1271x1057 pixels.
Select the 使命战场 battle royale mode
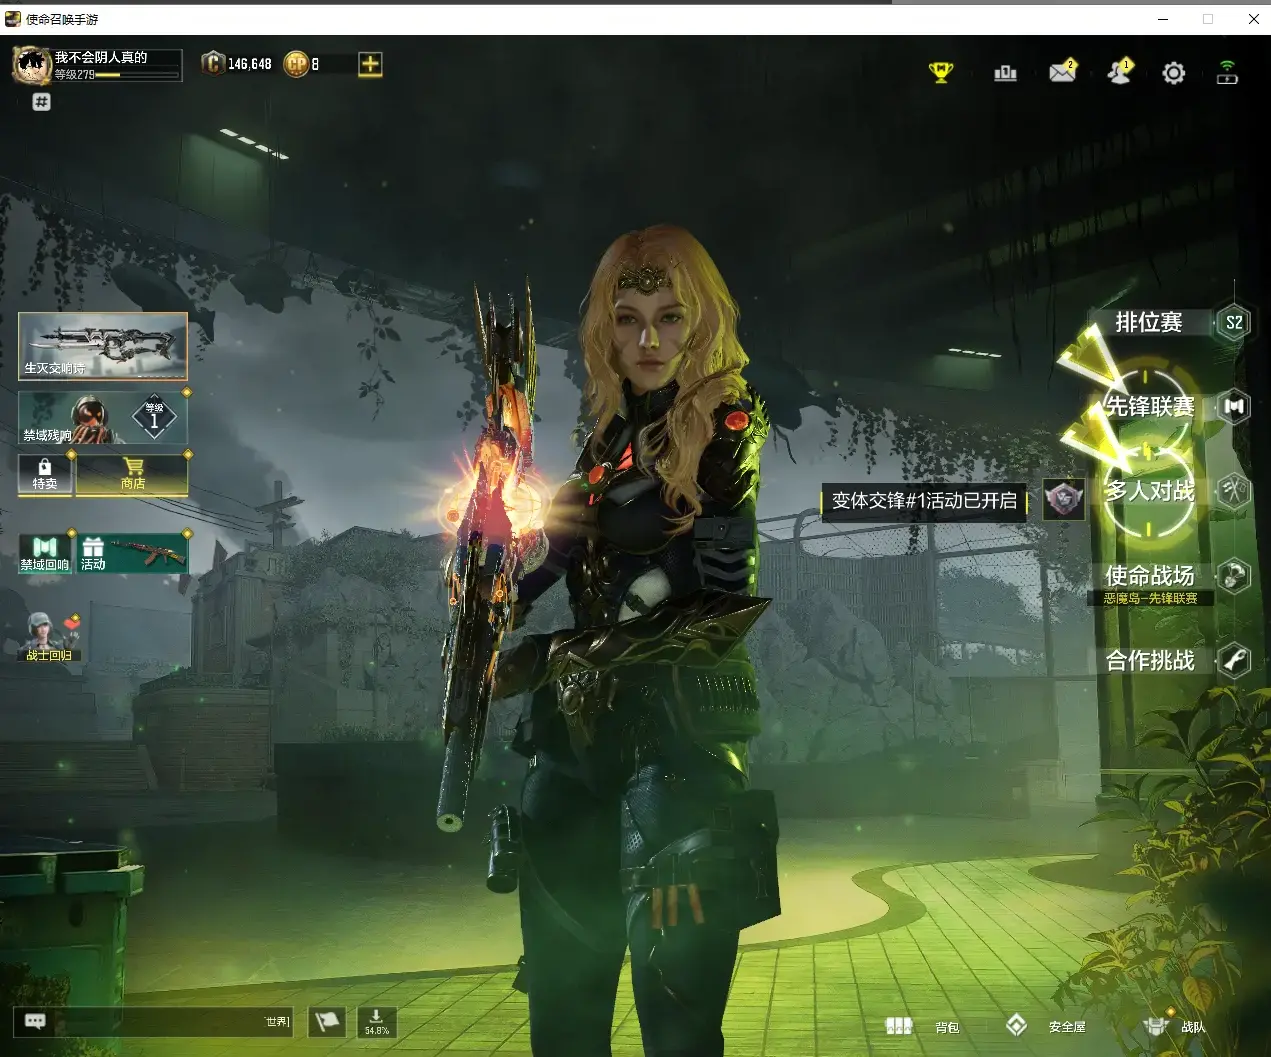pyautogui.click(x=1149, y=575)
